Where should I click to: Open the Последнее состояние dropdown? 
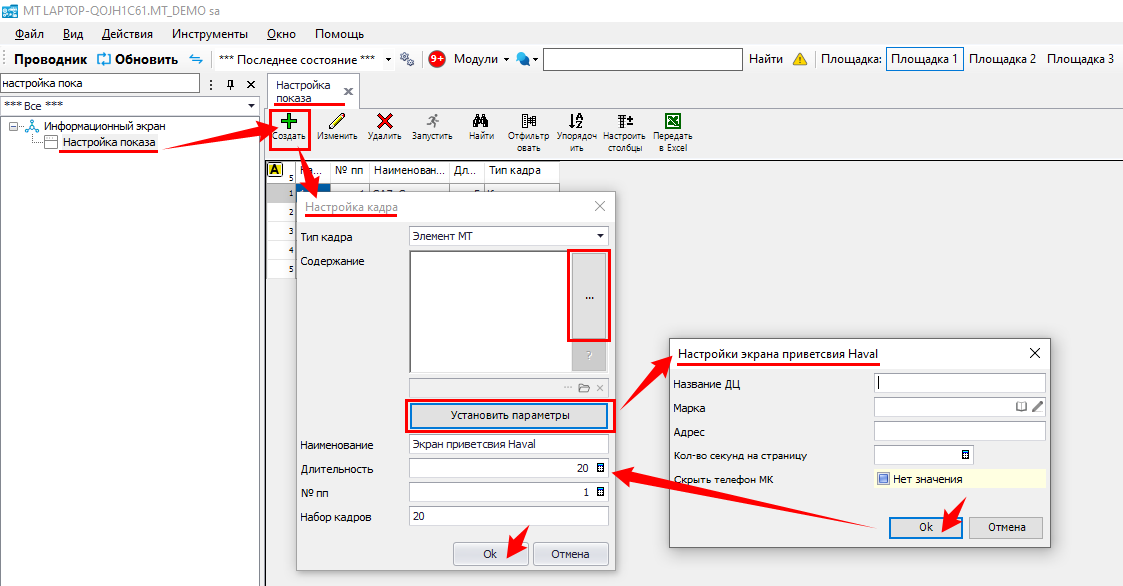(388, 59)
